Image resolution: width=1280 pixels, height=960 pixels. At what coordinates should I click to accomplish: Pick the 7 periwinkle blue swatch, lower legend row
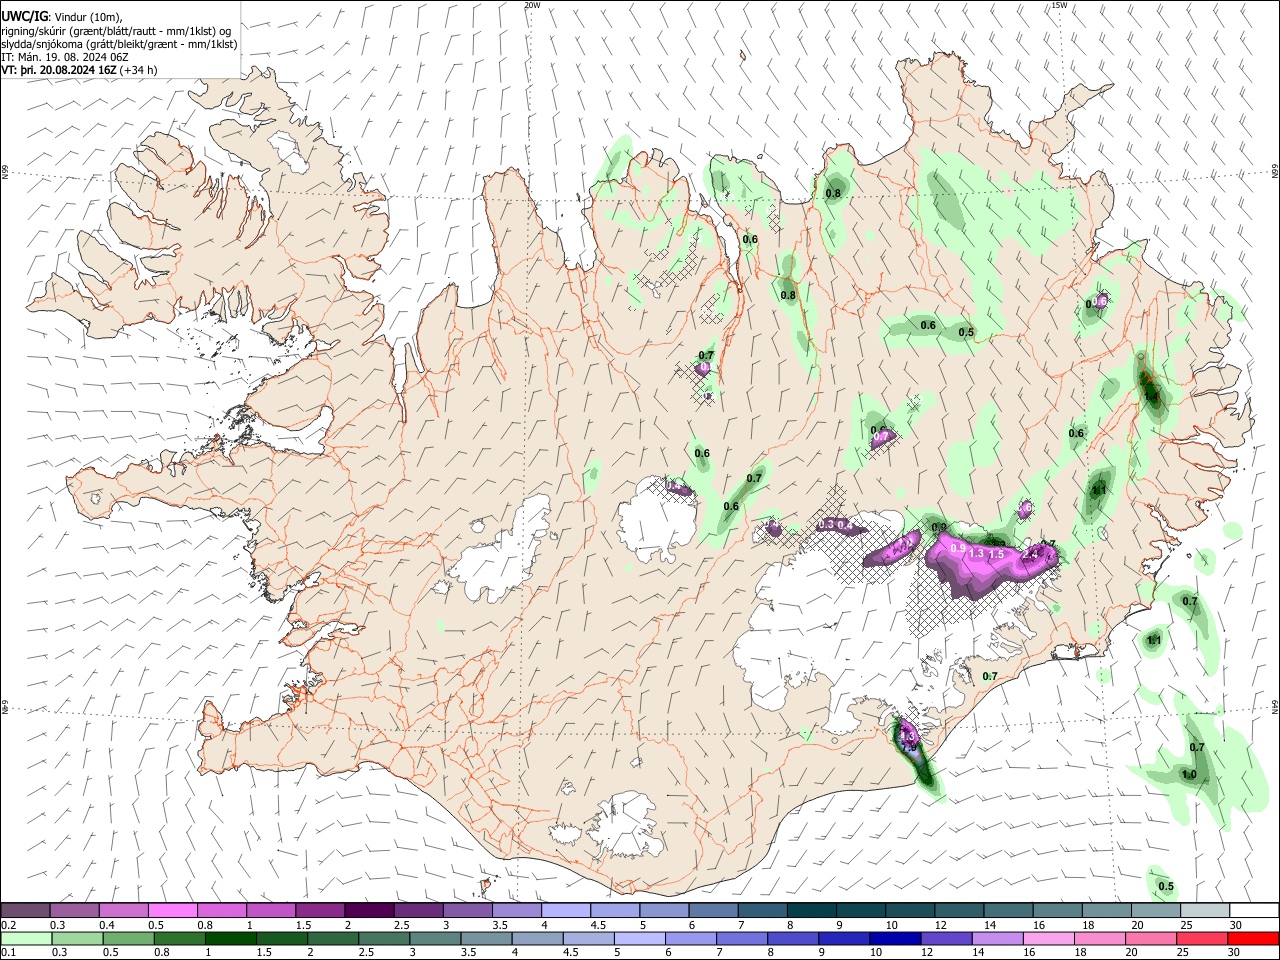pyautogui.click(x=742, y=938)
